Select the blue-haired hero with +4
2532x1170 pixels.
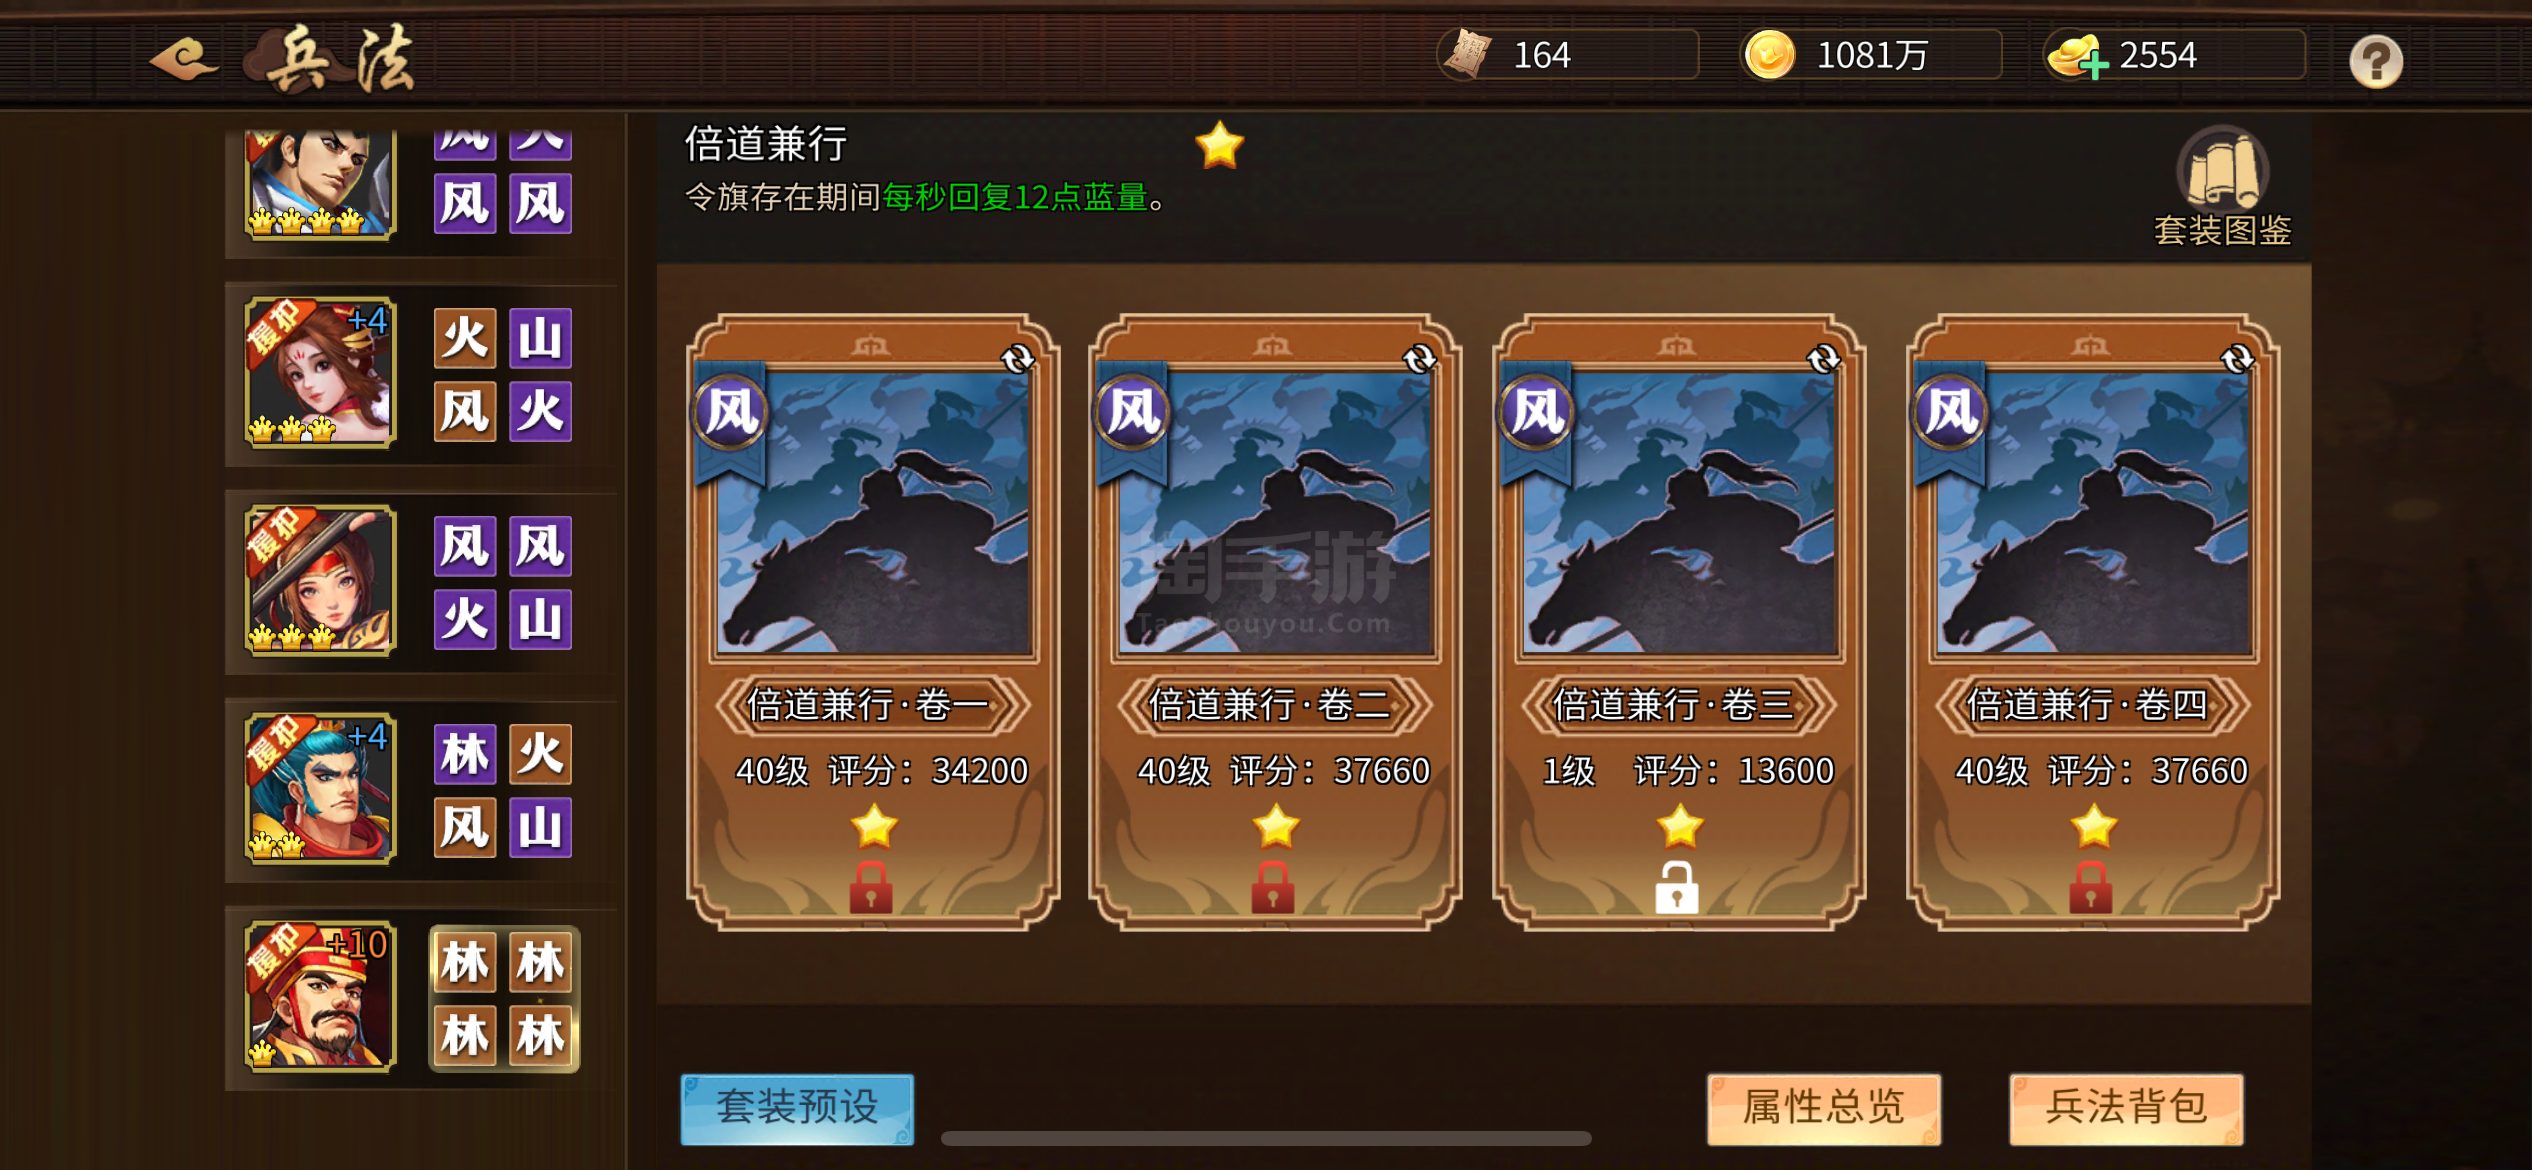320,788
